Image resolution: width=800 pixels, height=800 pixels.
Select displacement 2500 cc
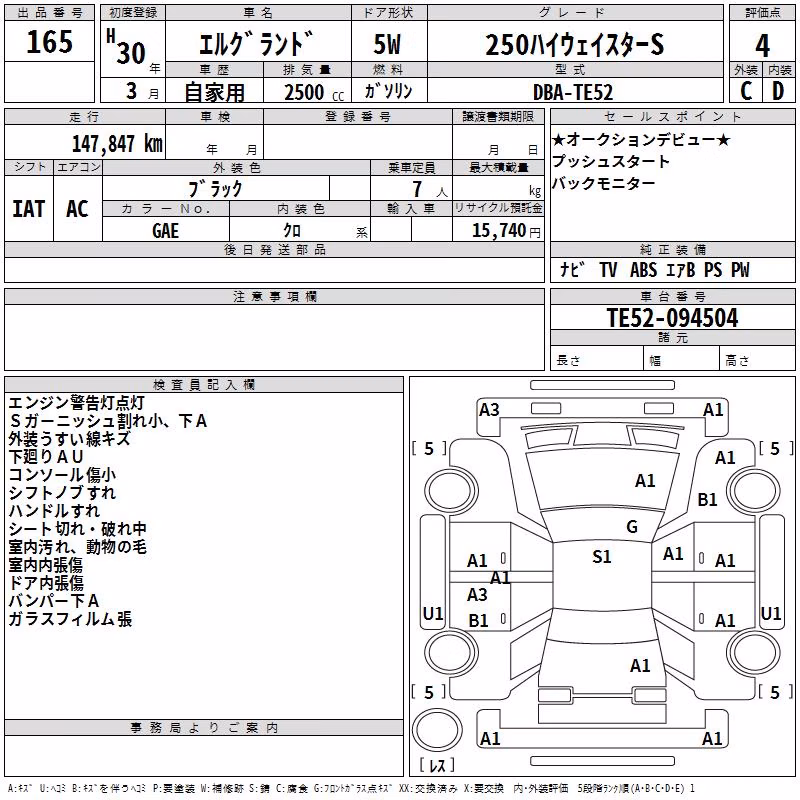click(314, 92)
